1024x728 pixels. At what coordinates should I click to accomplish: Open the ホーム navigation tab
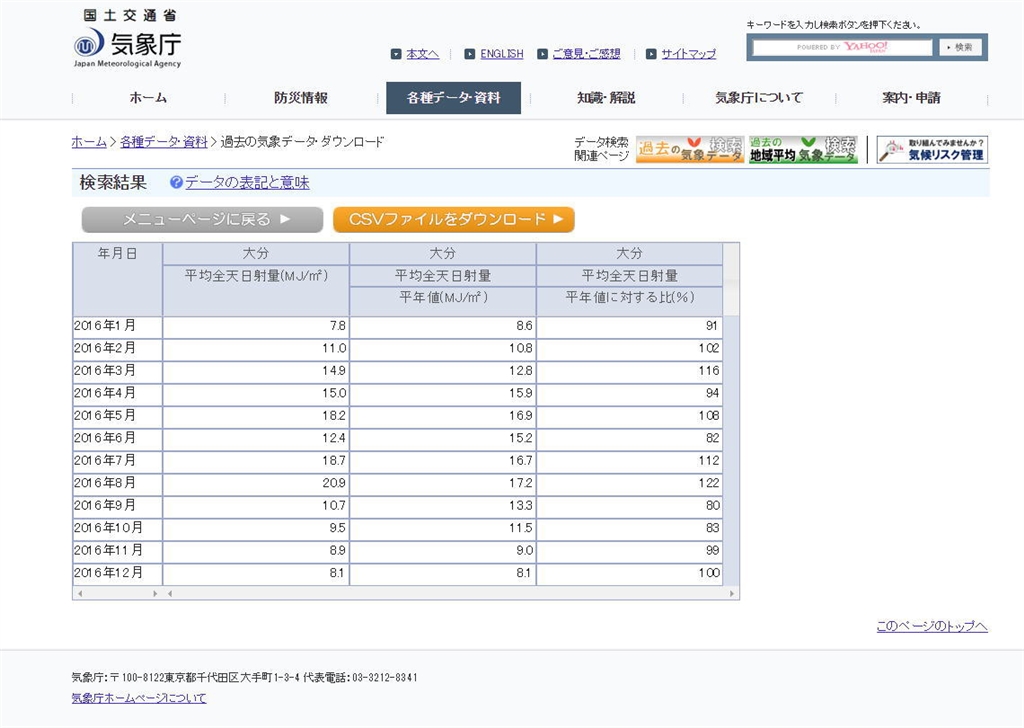pyautogui.click(x=148, y=98)
